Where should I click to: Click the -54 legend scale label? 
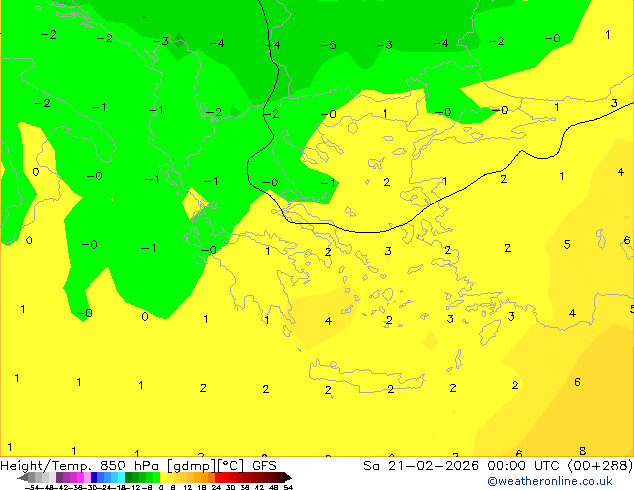32,487
